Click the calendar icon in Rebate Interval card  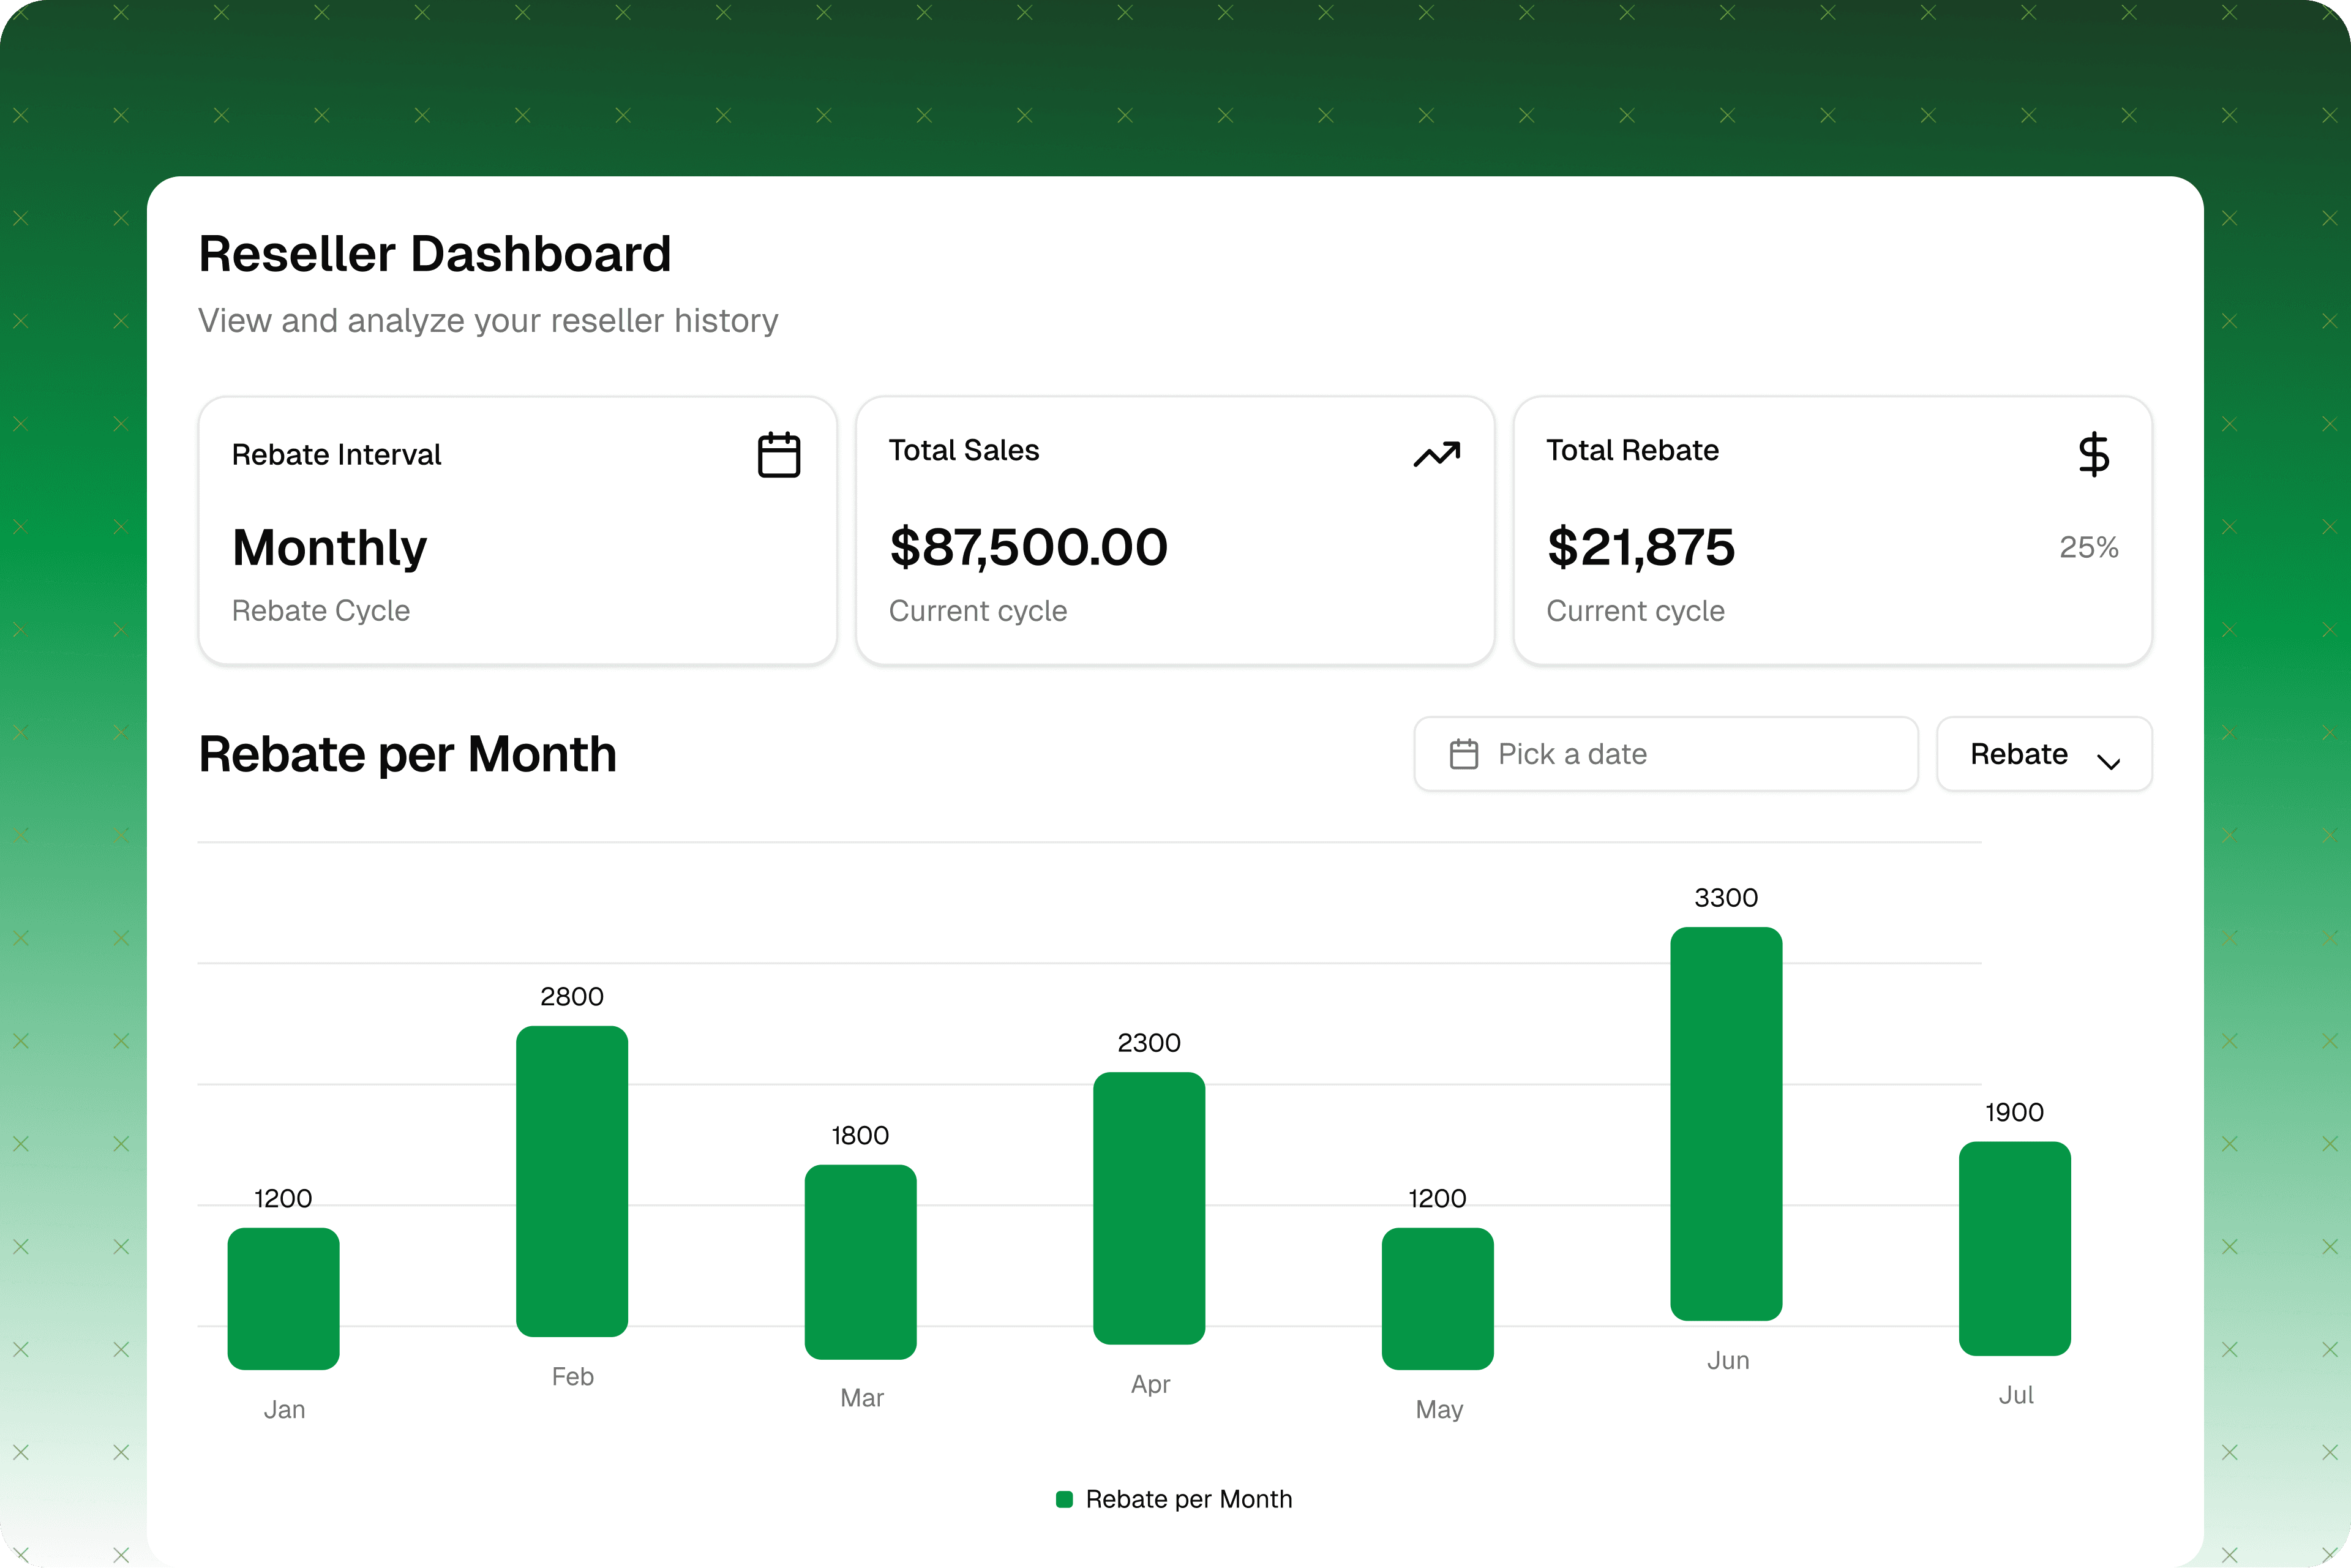click(778, 455)
